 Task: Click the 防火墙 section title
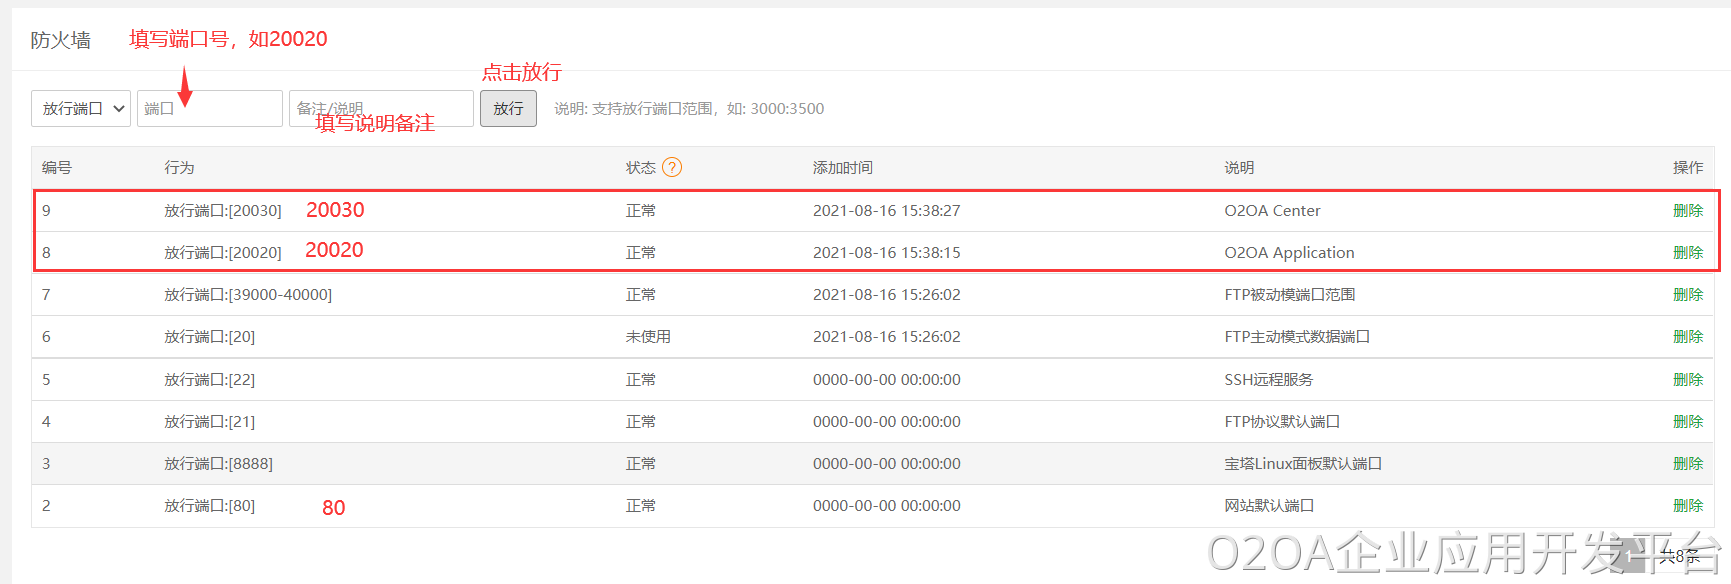pos(60,40)
